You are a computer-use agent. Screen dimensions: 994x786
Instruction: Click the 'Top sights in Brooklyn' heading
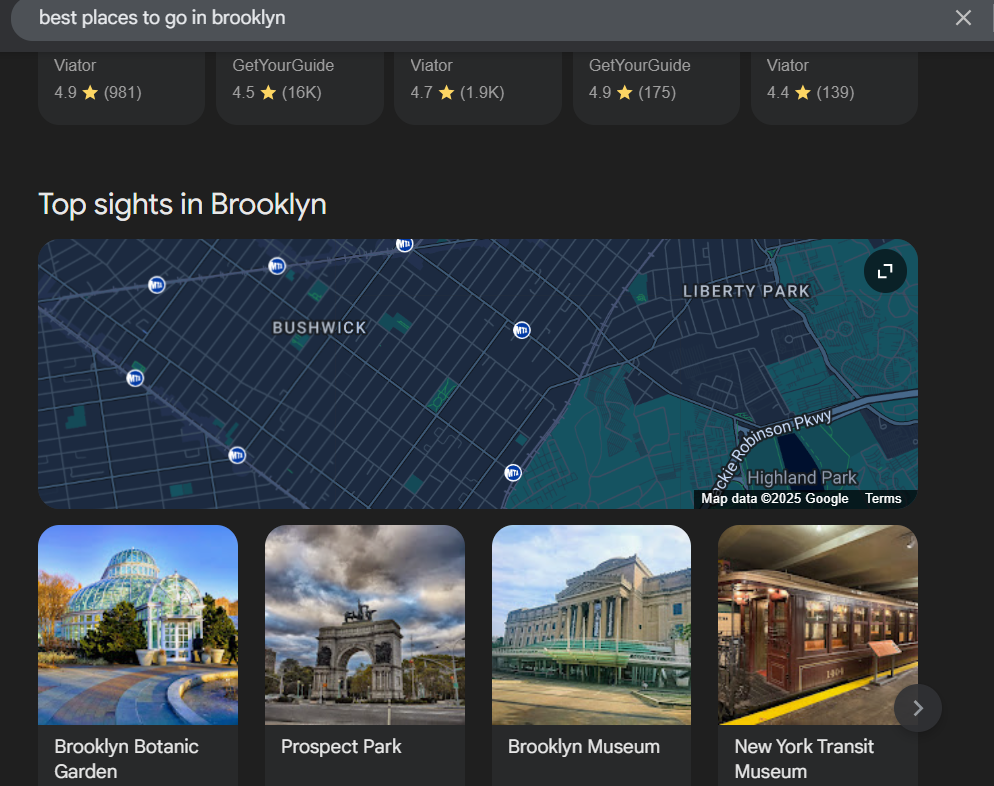pyautogui.click(x=183, y=205)
